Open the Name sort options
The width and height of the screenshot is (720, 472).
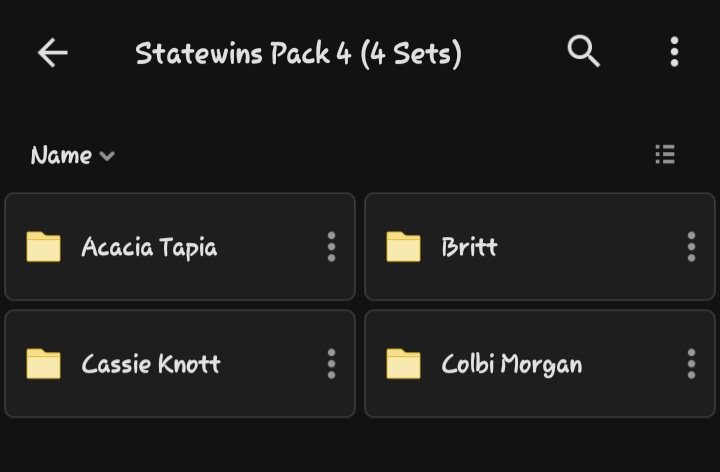(73, 155)
